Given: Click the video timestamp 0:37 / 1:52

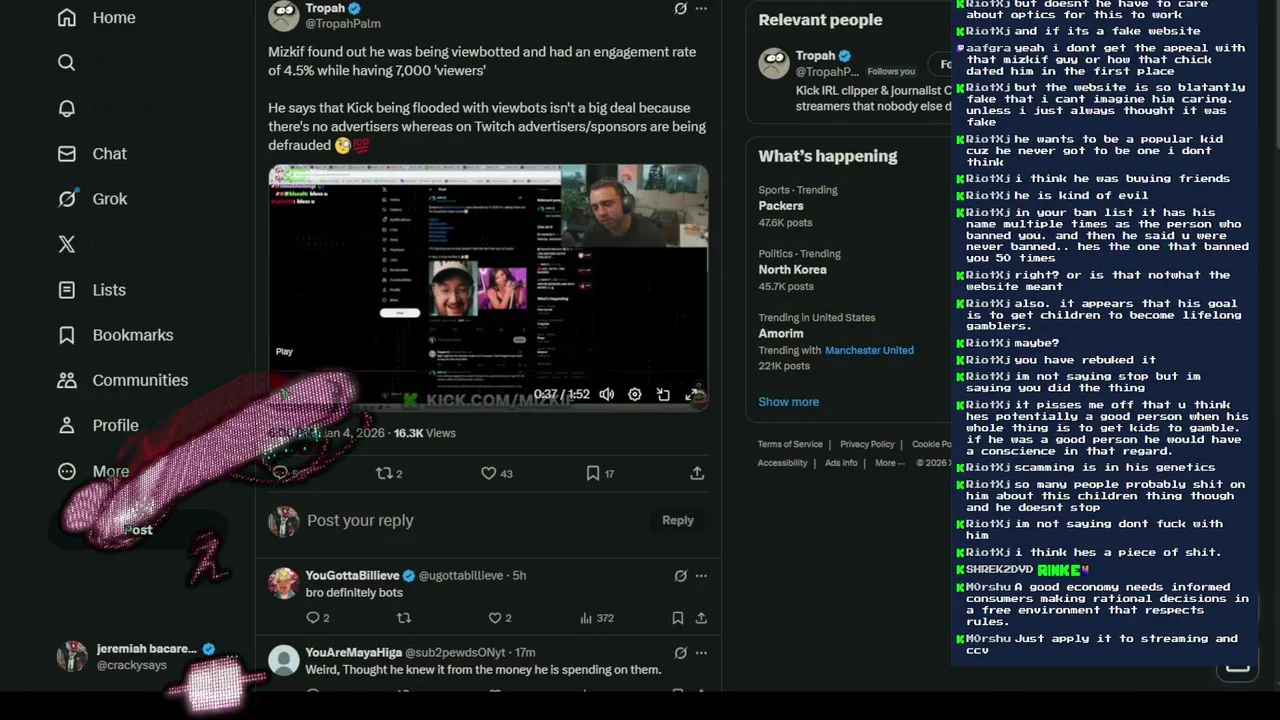Looking at the screenshot, I should 561,394.
